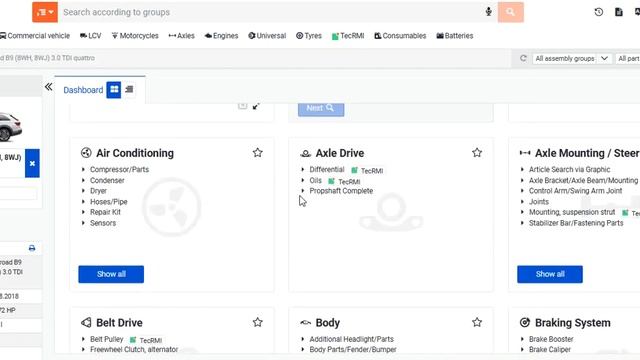Image resolution: width=640 pixels, height=360 pixels.
Task: Open Compressor/Parts under Air Conditioning
Action: click(x=120, y=169)
